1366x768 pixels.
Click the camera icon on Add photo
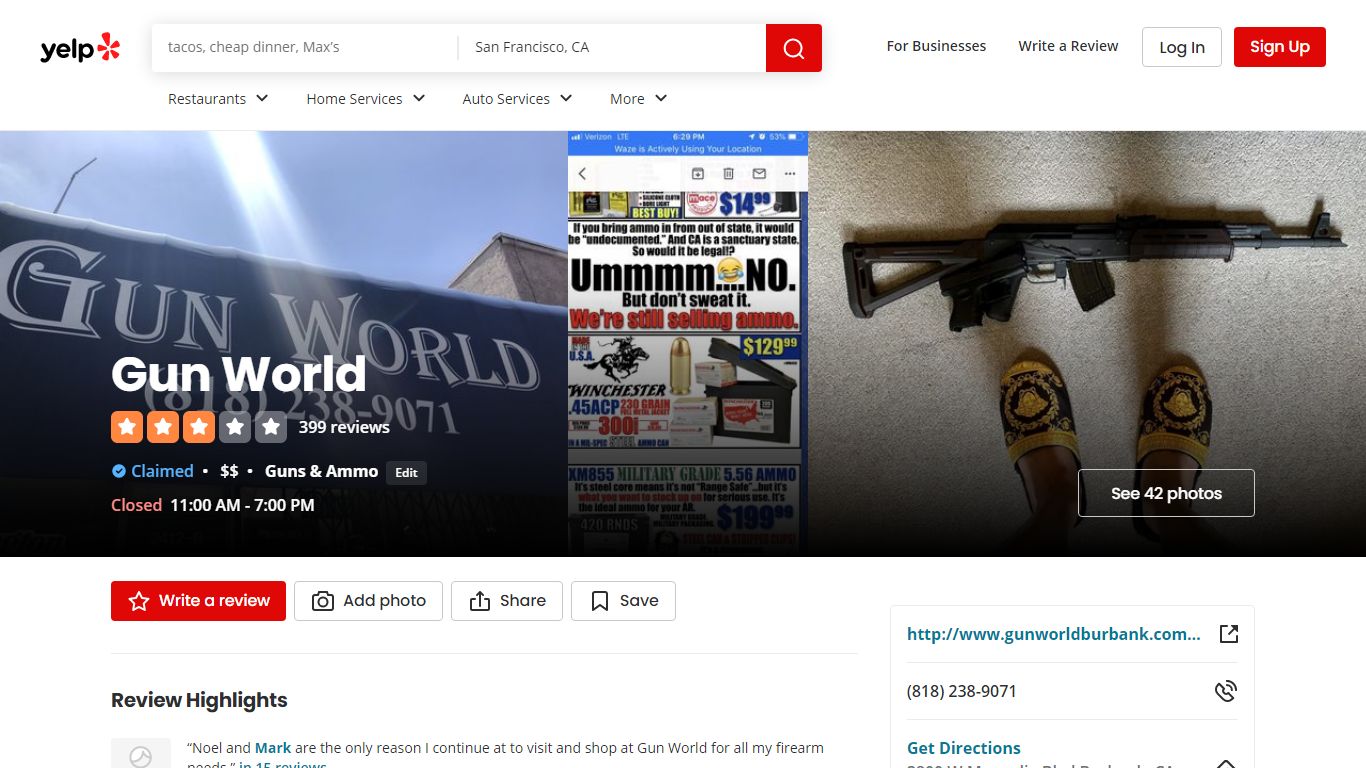click(x=323, y=601)
